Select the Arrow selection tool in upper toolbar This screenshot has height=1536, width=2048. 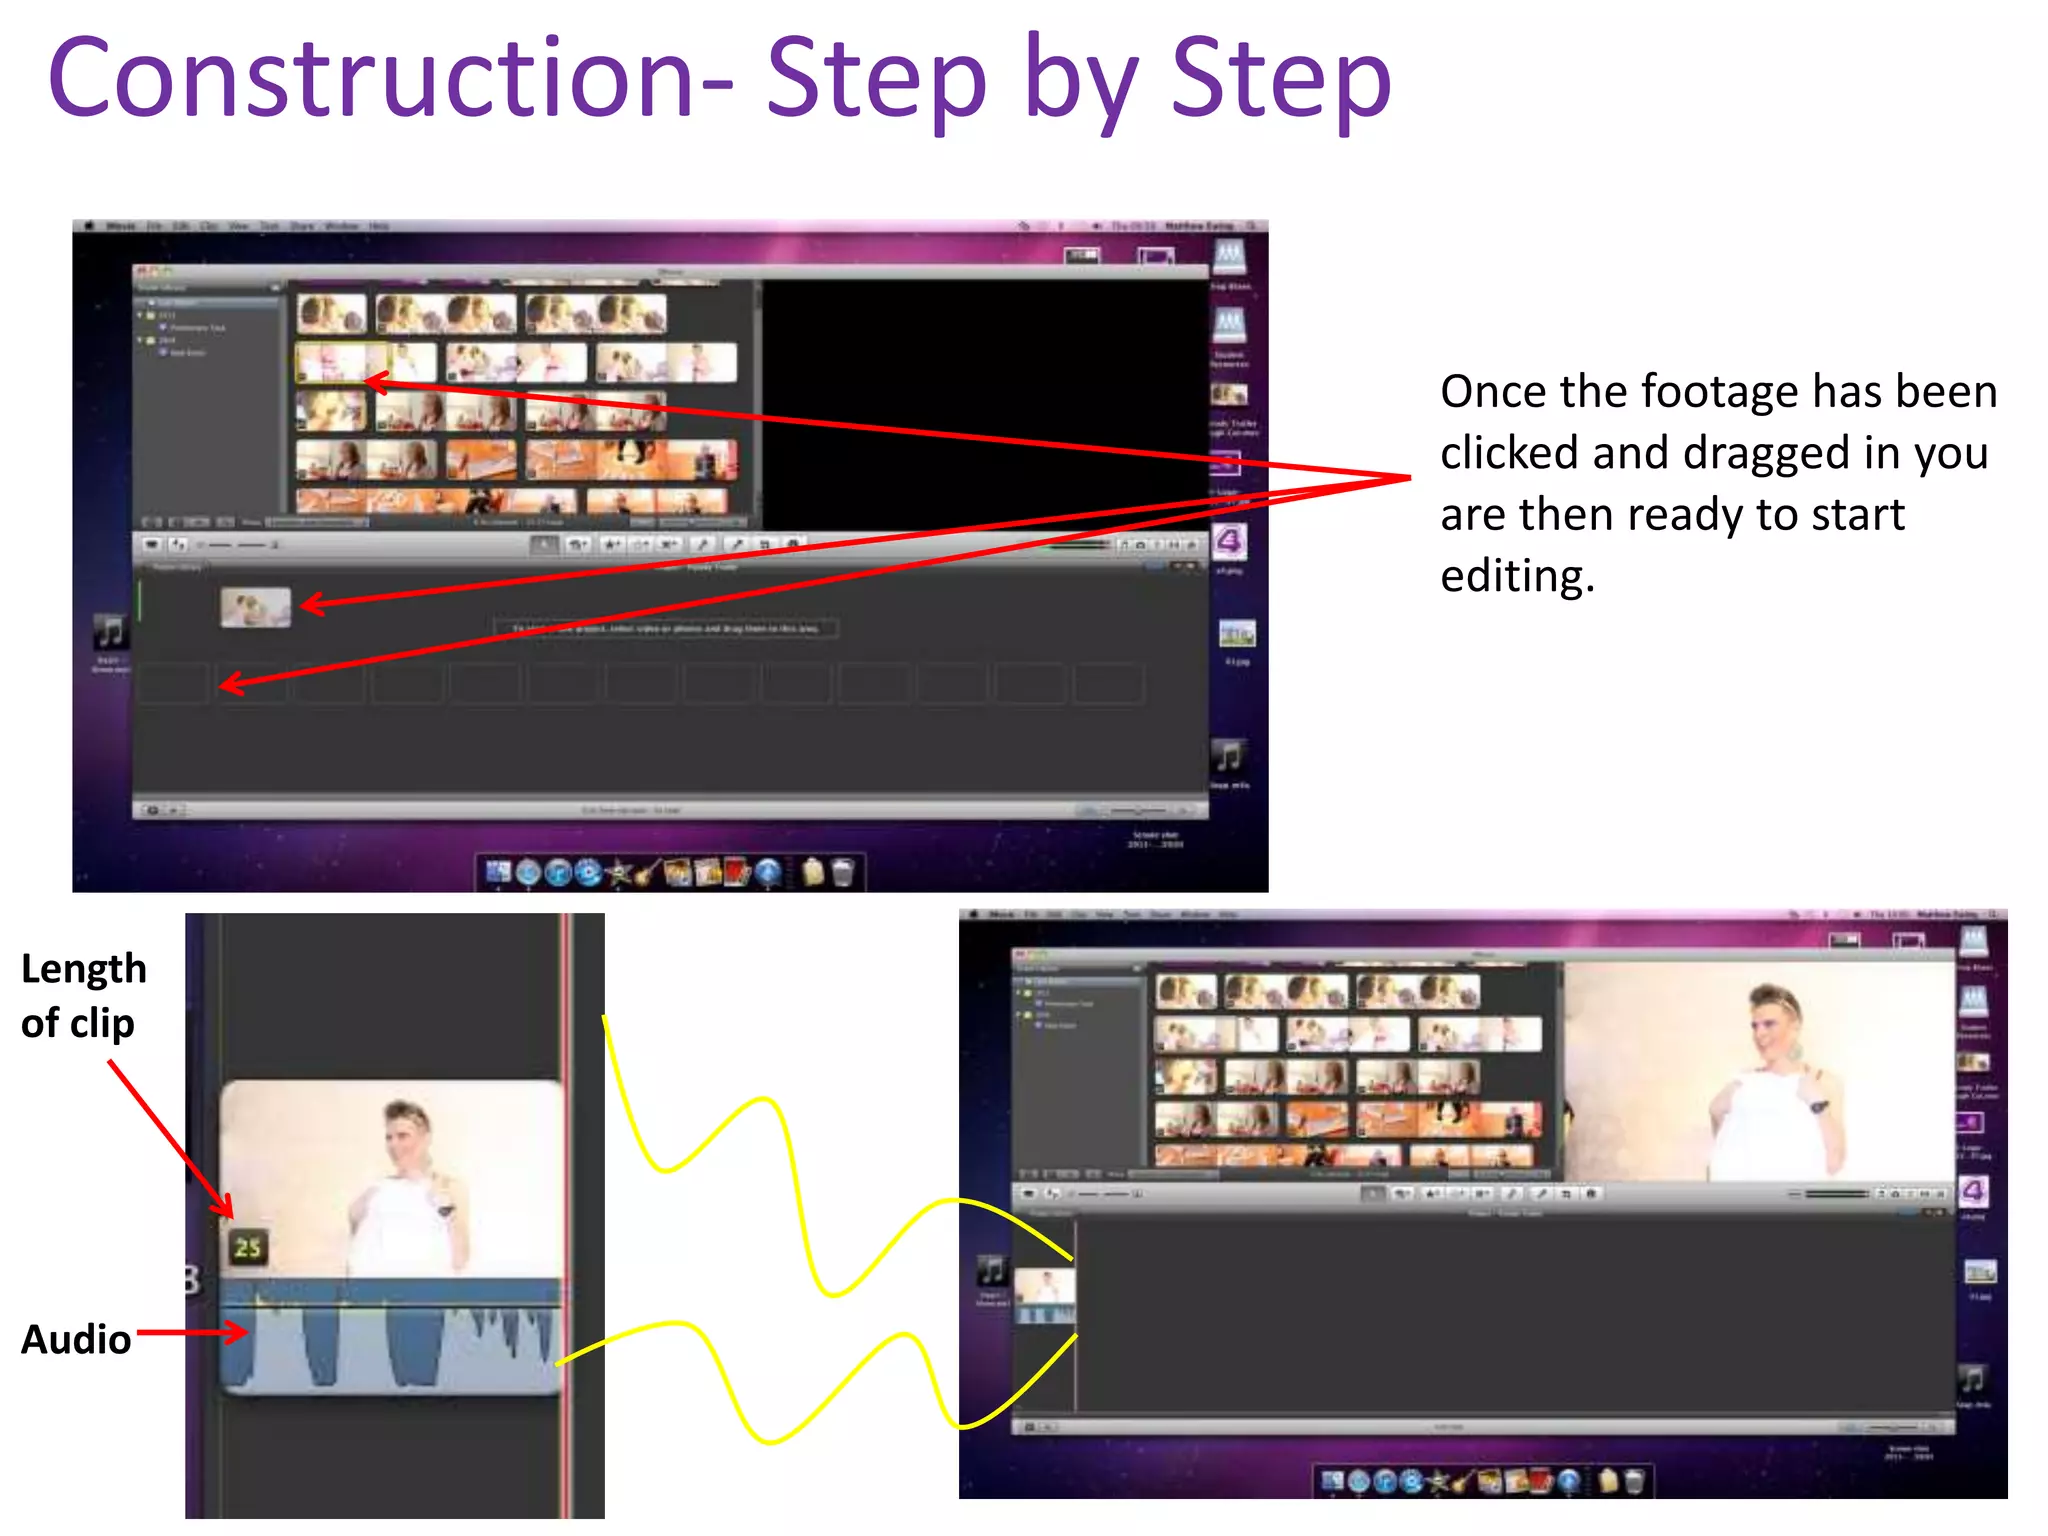(x=543, y=545)
